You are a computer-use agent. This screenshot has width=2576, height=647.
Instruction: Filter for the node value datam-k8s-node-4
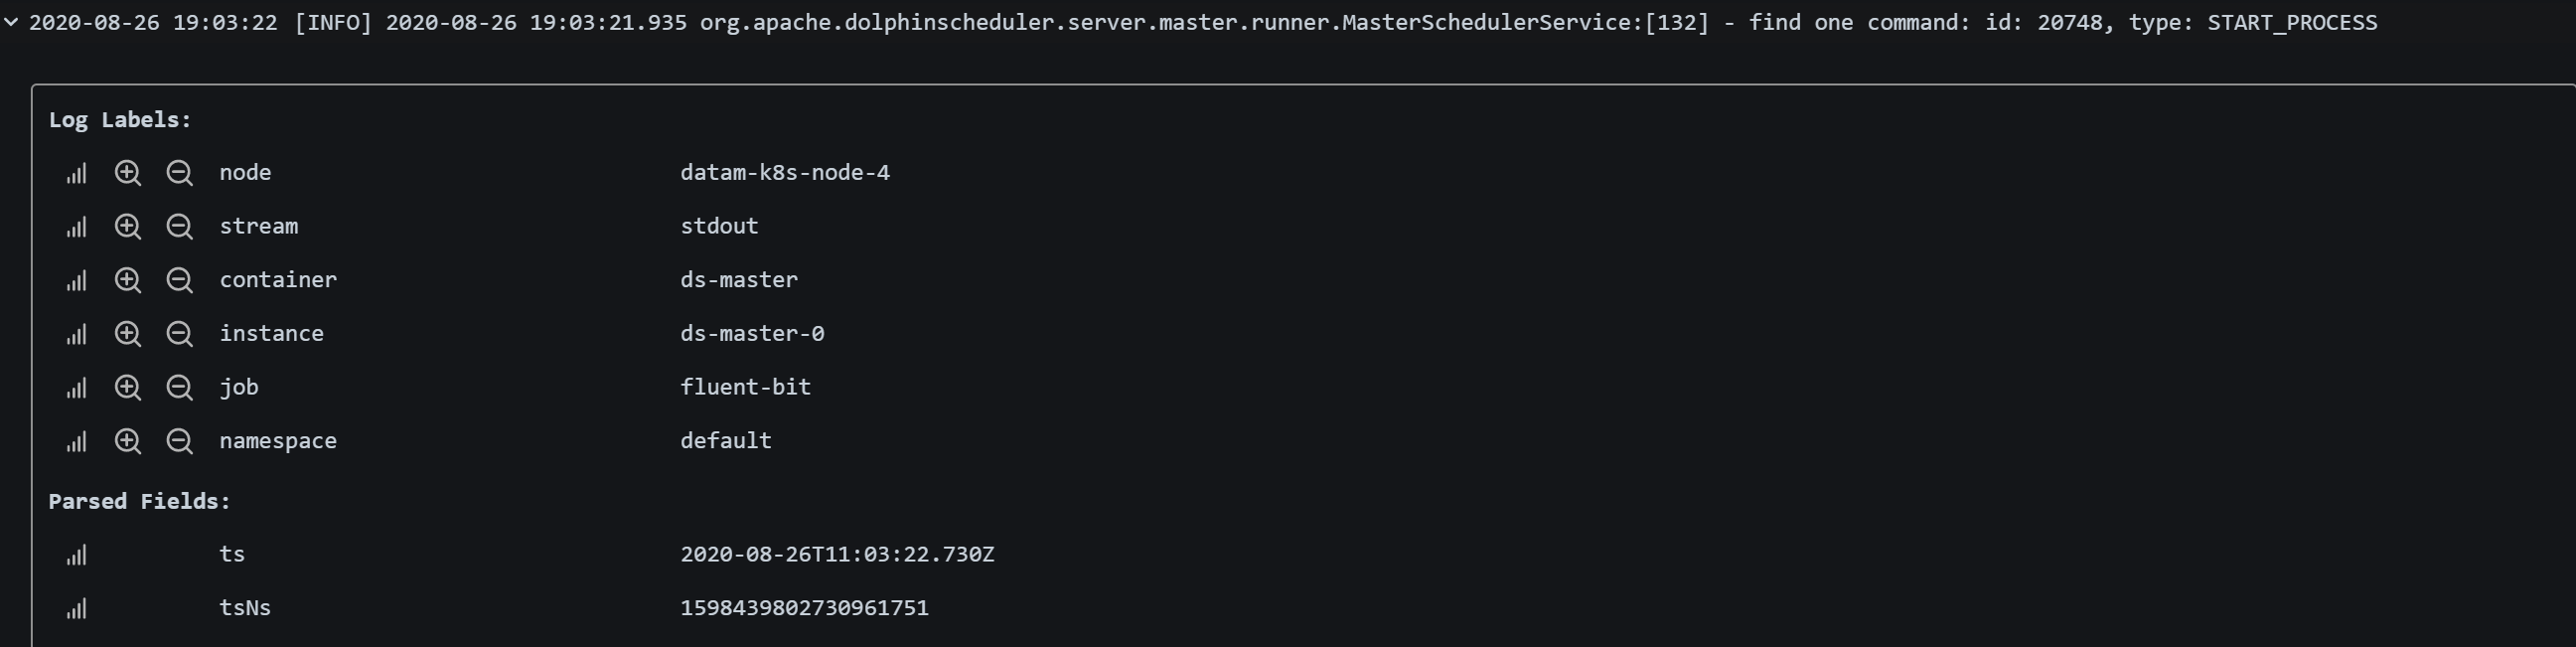(128, 173)
